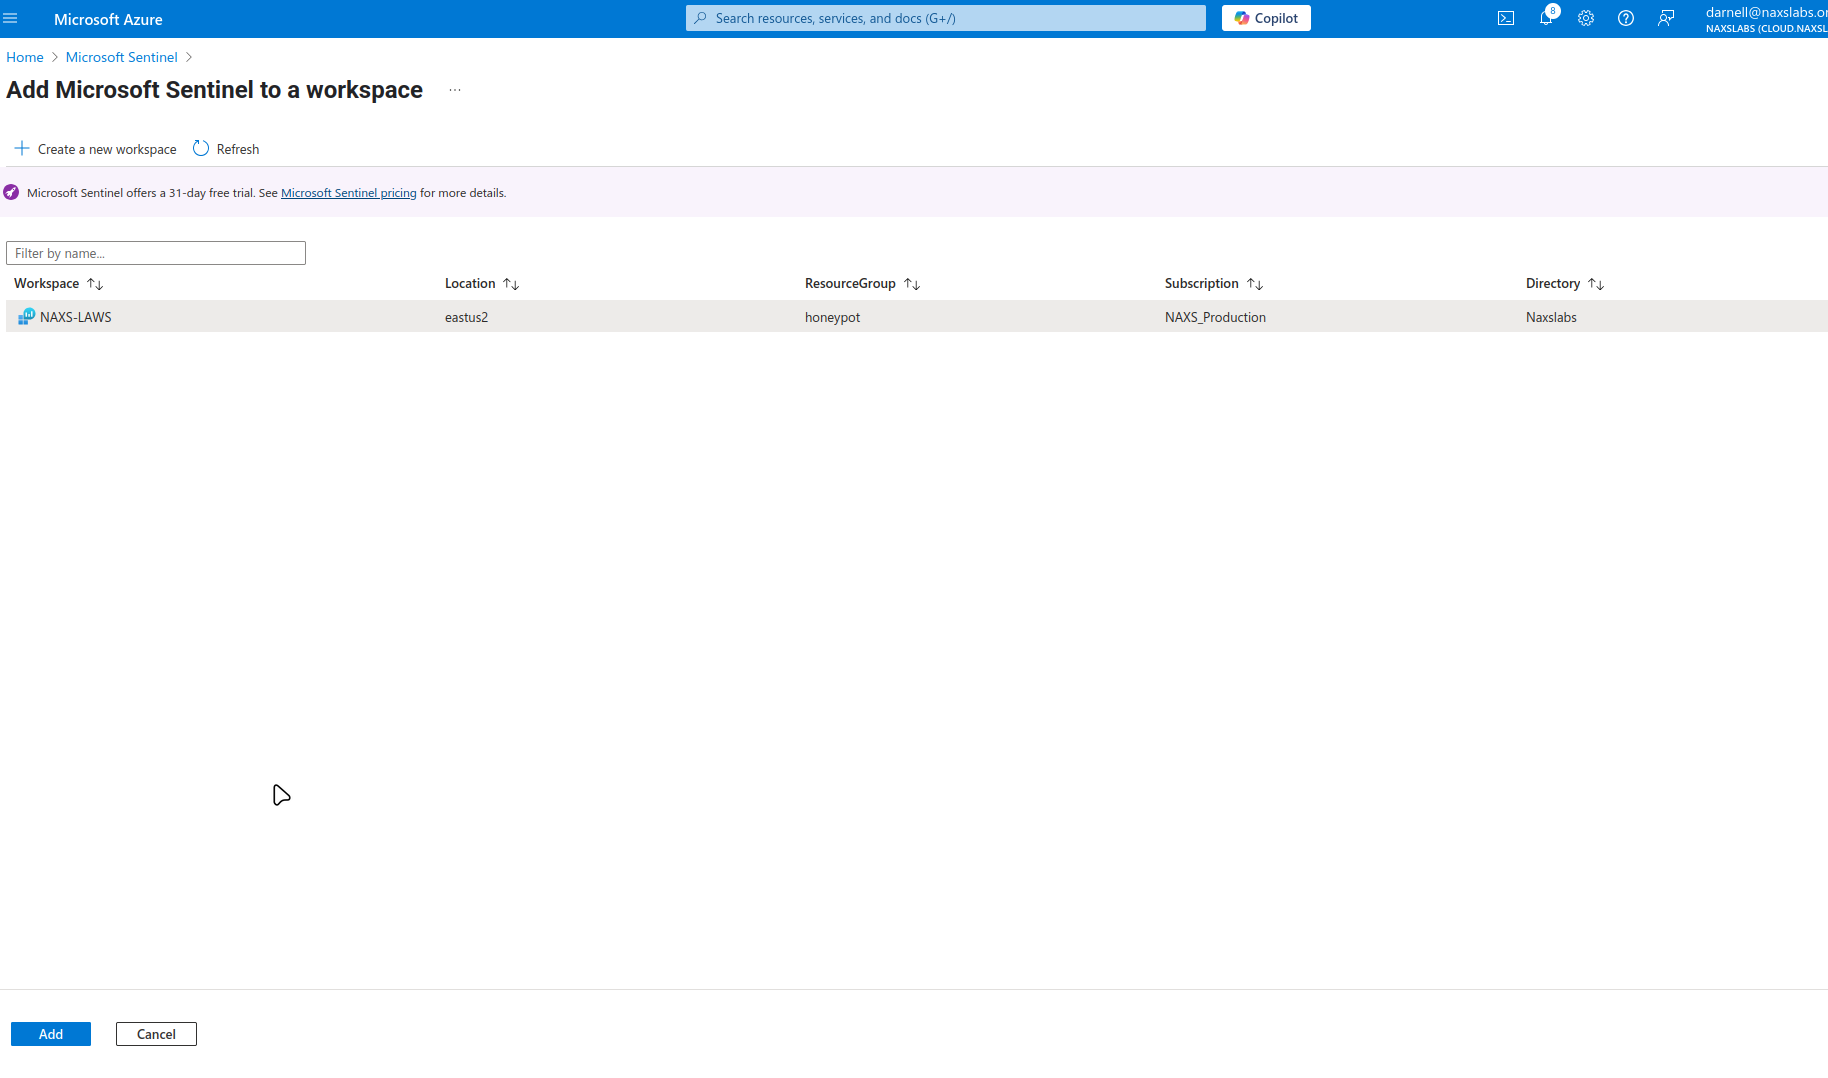
Task: Sort by Subscription column
Action: click(1214, 284)
